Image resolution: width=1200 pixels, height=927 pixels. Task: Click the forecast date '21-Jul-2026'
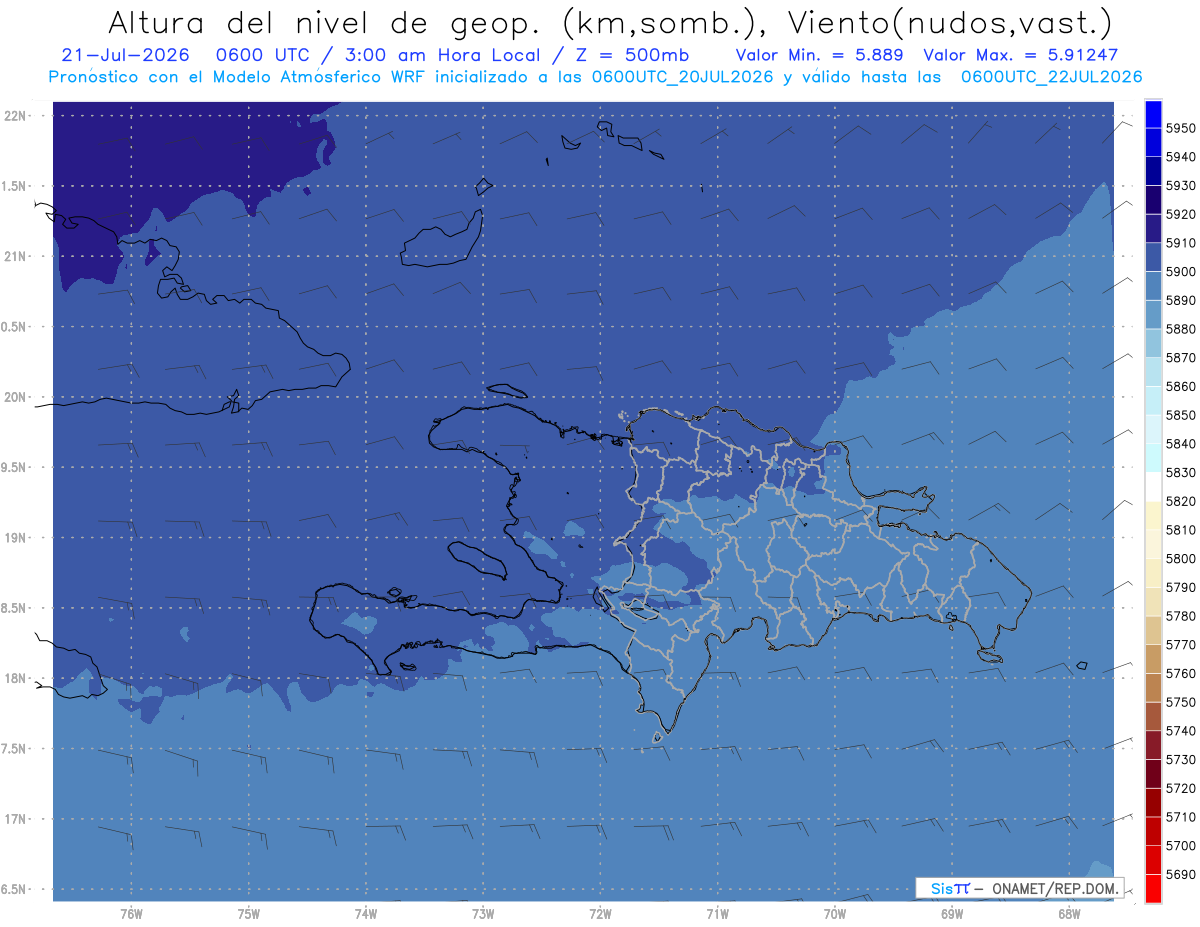point(125,56)
